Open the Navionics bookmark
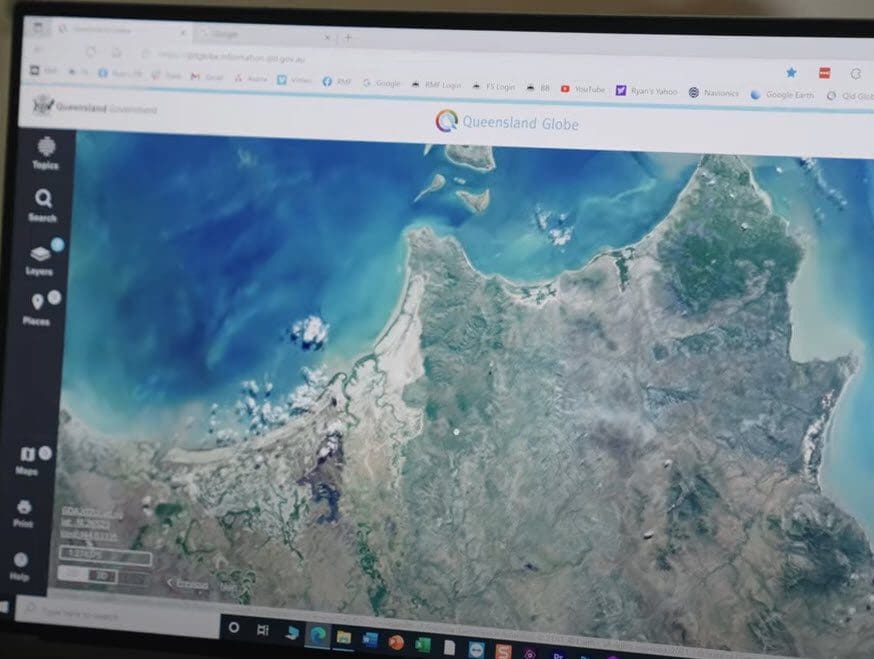 (x=713, y=93)
